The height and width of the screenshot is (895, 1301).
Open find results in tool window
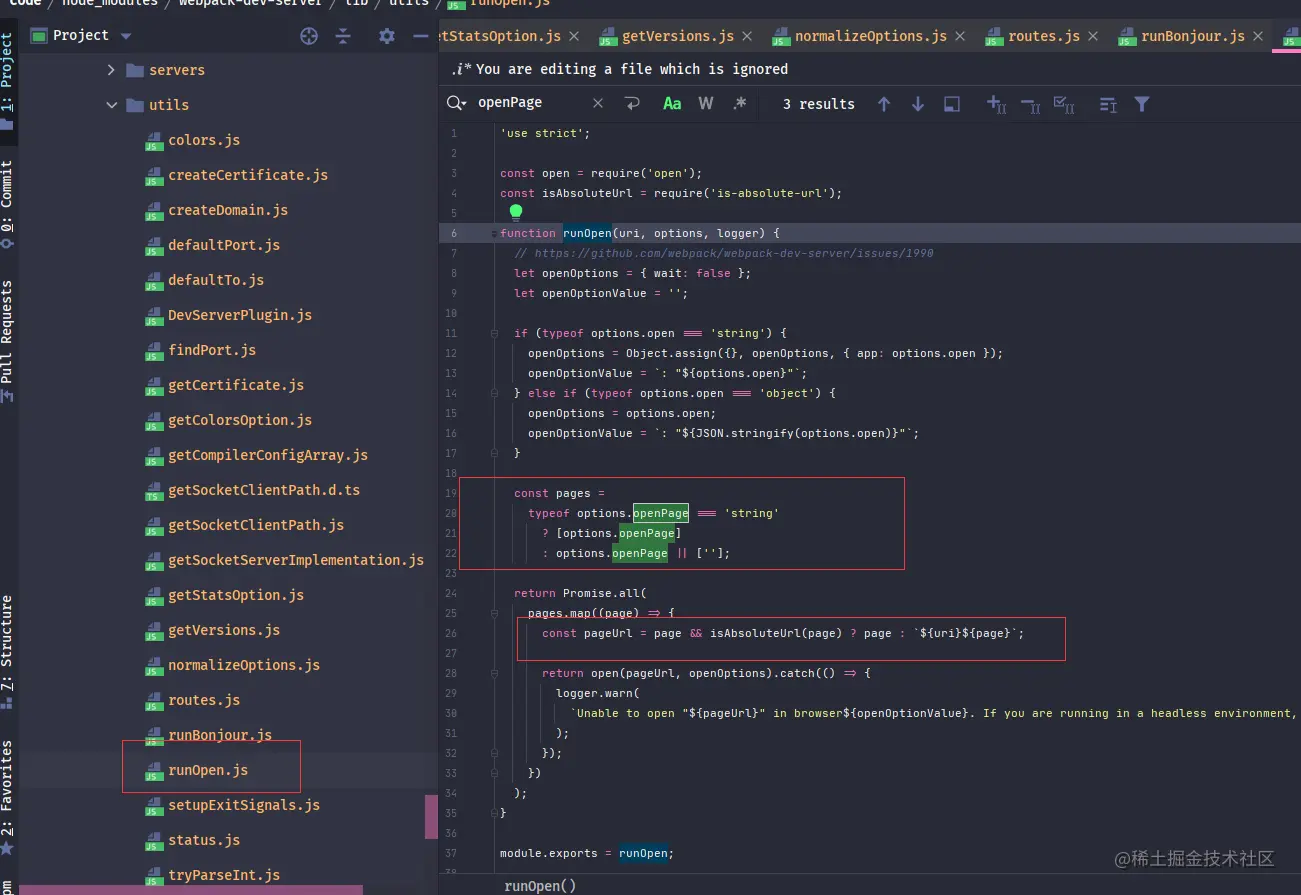1108,104
